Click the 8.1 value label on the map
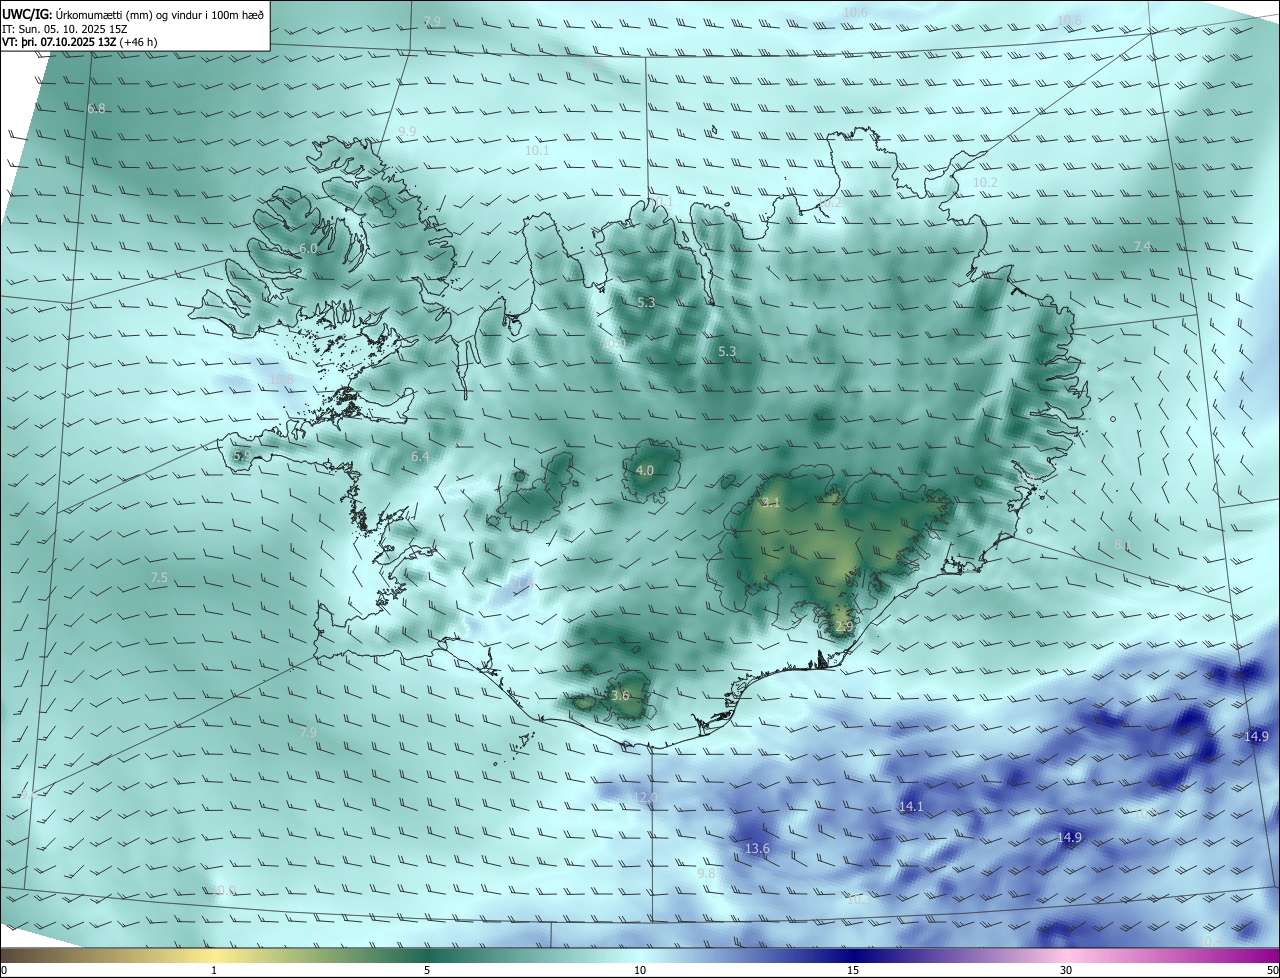Screen dimensions: 1280x978 [1122, 544]
